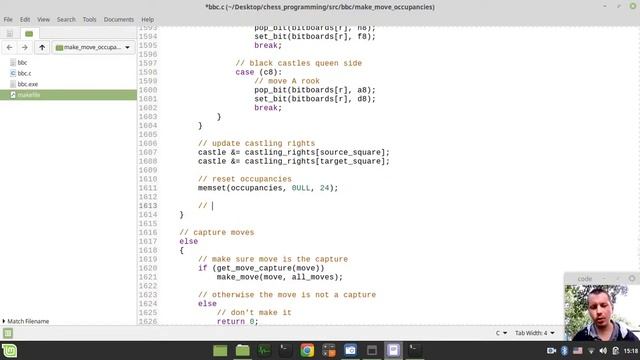Open the network tray icon
Image resolution: width=640 pixels, height=360 pixels.
(591, 351)
